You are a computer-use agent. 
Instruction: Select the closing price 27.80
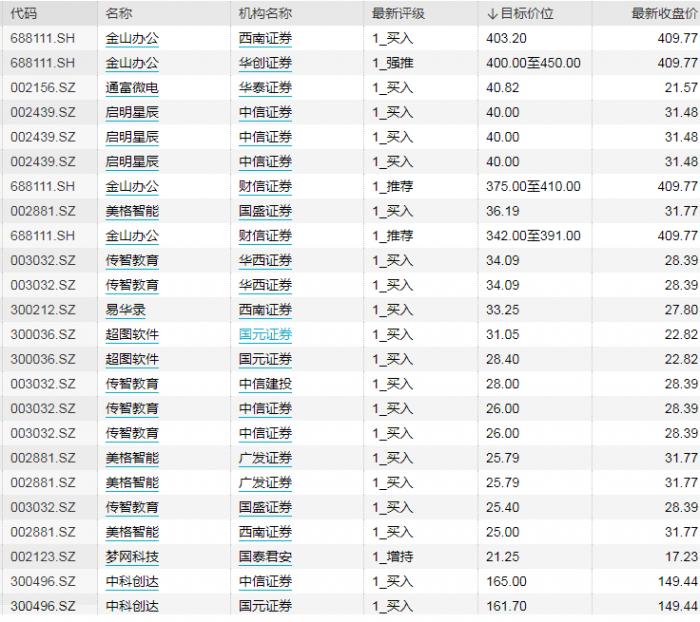point(681,310)
